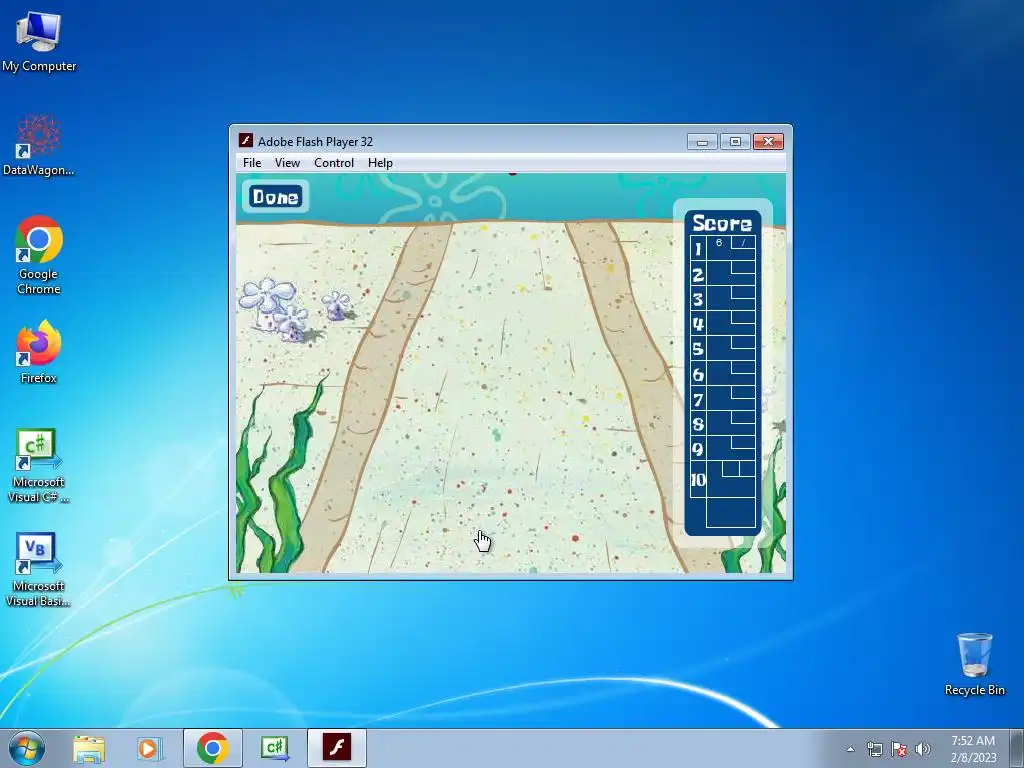Minimize the Adobe Flash Player window
The image size is (1024, 768).
coord(702,142)
